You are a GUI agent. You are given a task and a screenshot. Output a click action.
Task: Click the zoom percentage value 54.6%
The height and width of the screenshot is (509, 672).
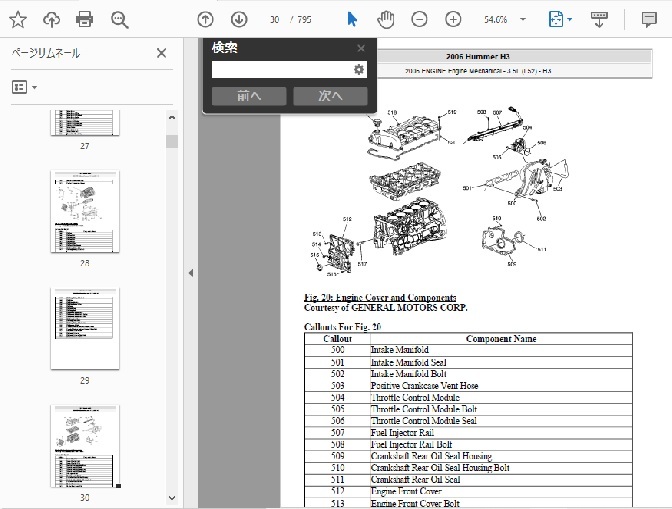click(x=495, y=20)
